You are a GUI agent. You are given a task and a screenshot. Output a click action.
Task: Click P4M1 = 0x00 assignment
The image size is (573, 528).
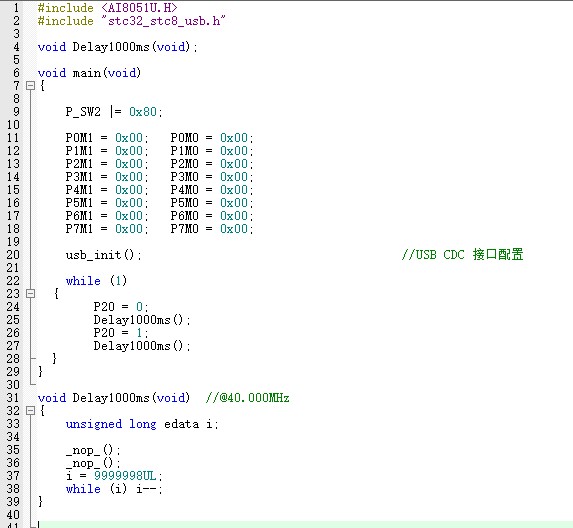click(107, 190)
